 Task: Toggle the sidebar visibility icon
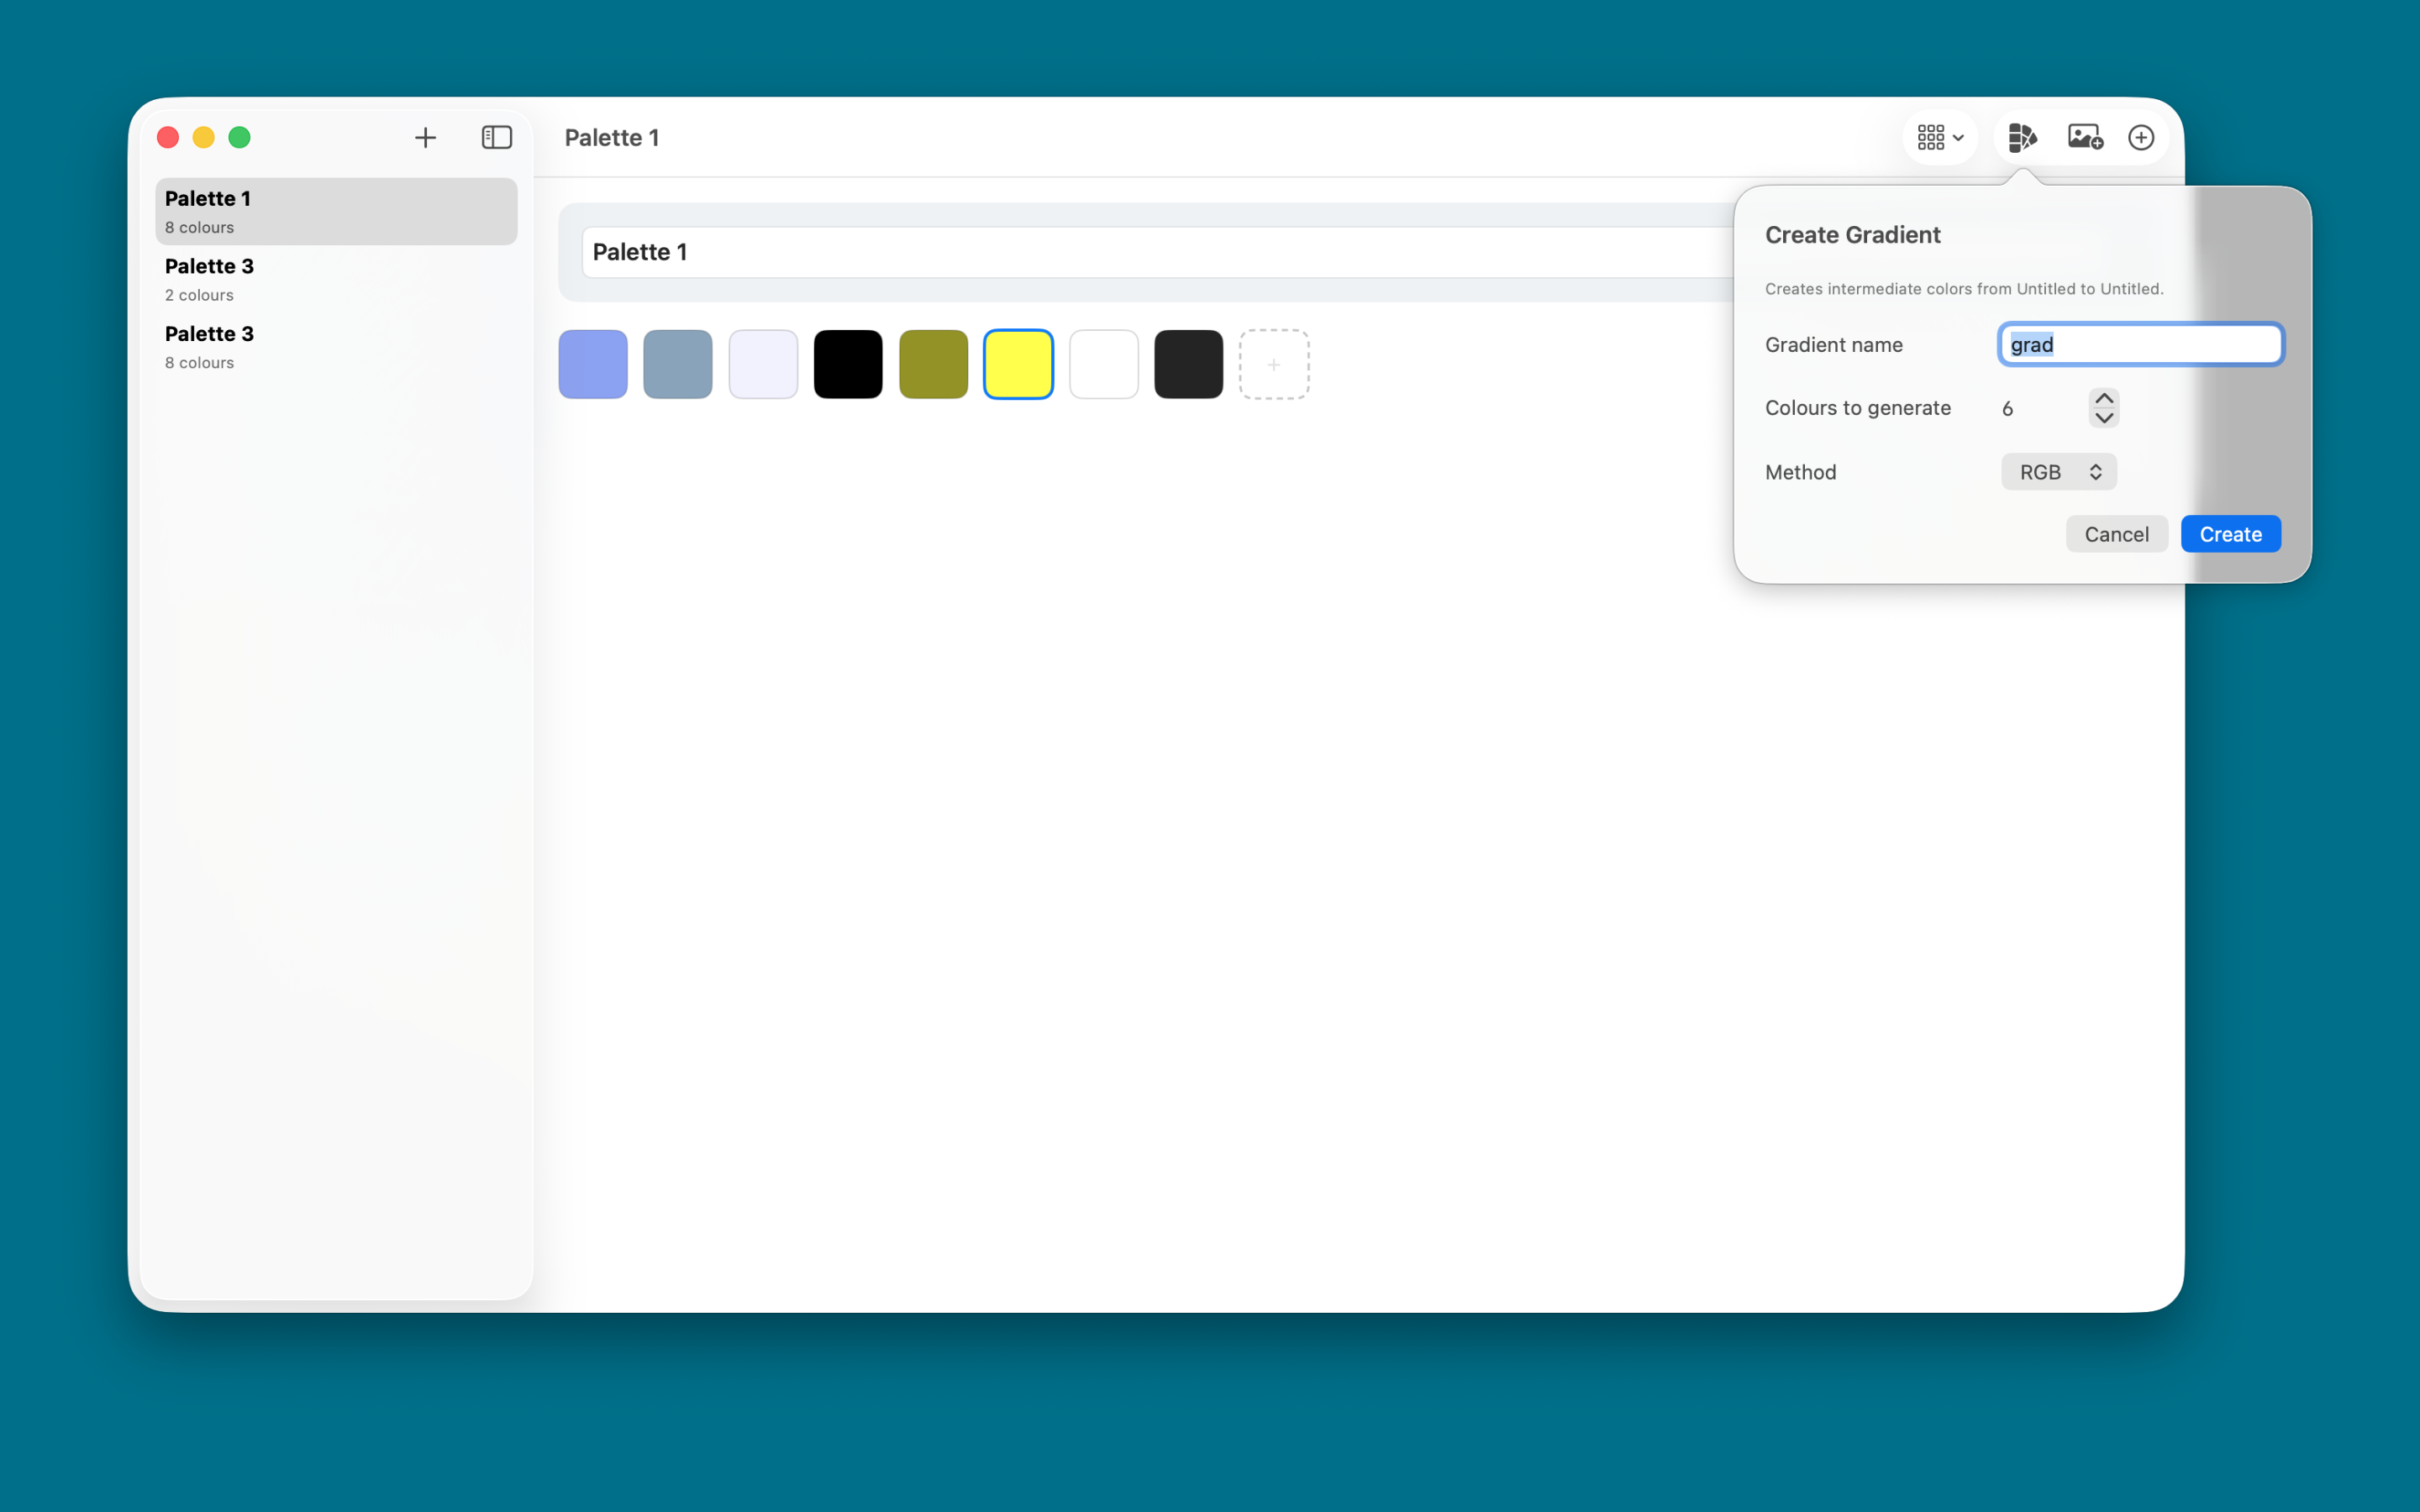click(496, 137)
